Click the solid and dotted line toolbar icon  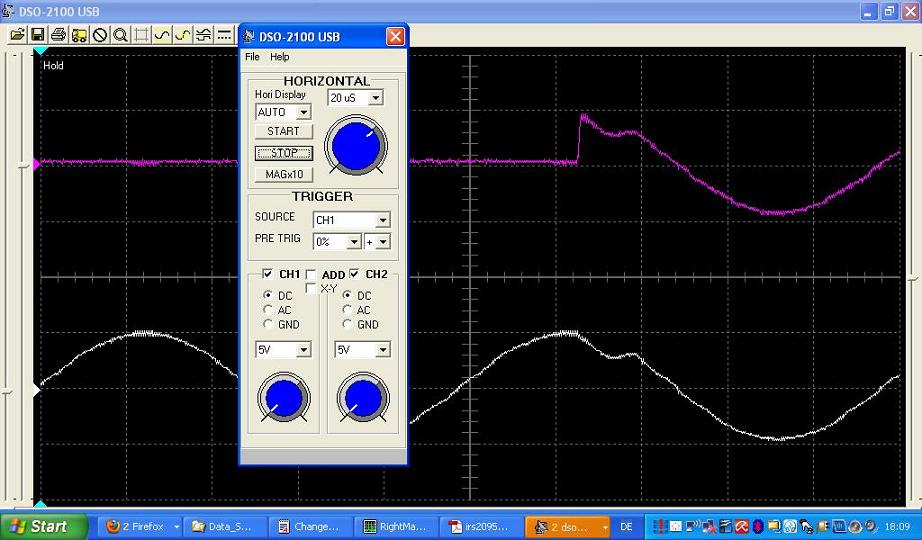224,35
